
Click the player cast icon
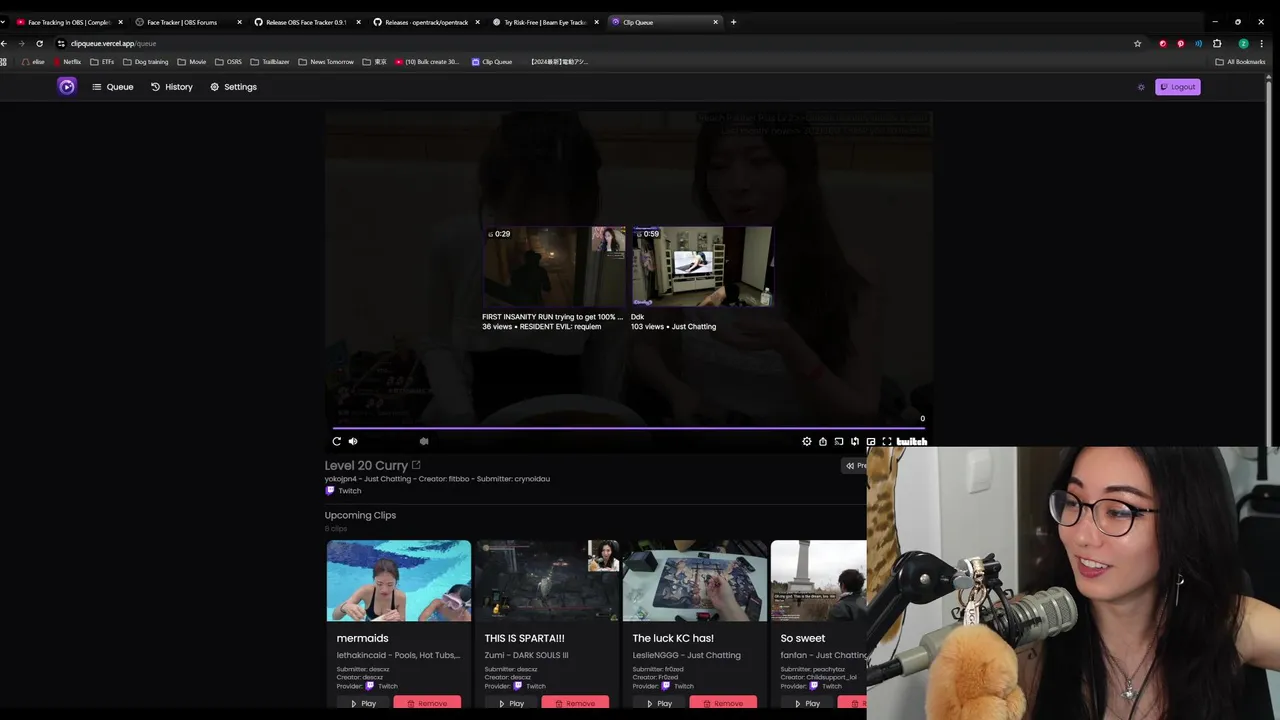(839, 441)
